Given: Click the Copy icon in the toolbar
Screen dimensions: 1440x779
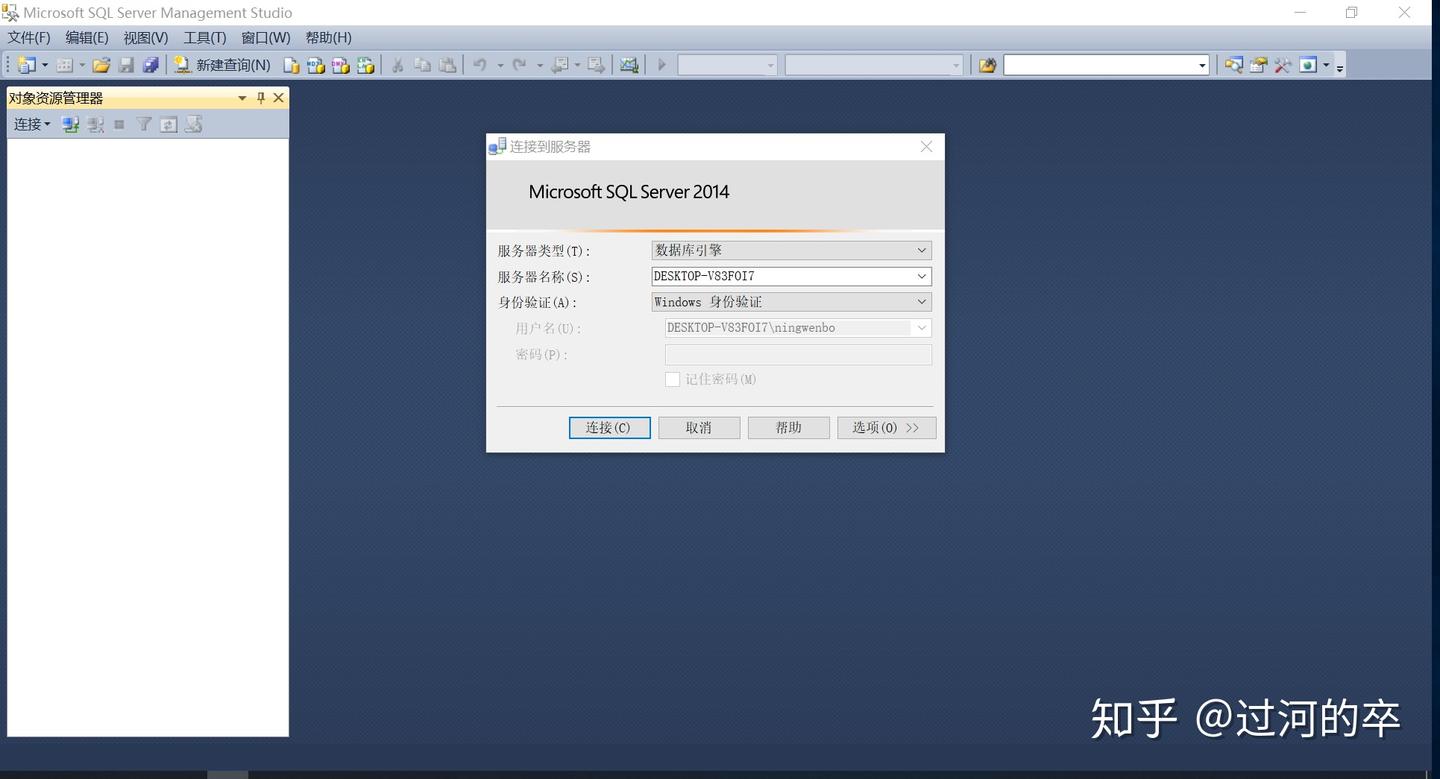Looking at the screenshot, I should [x=422, y=65].
